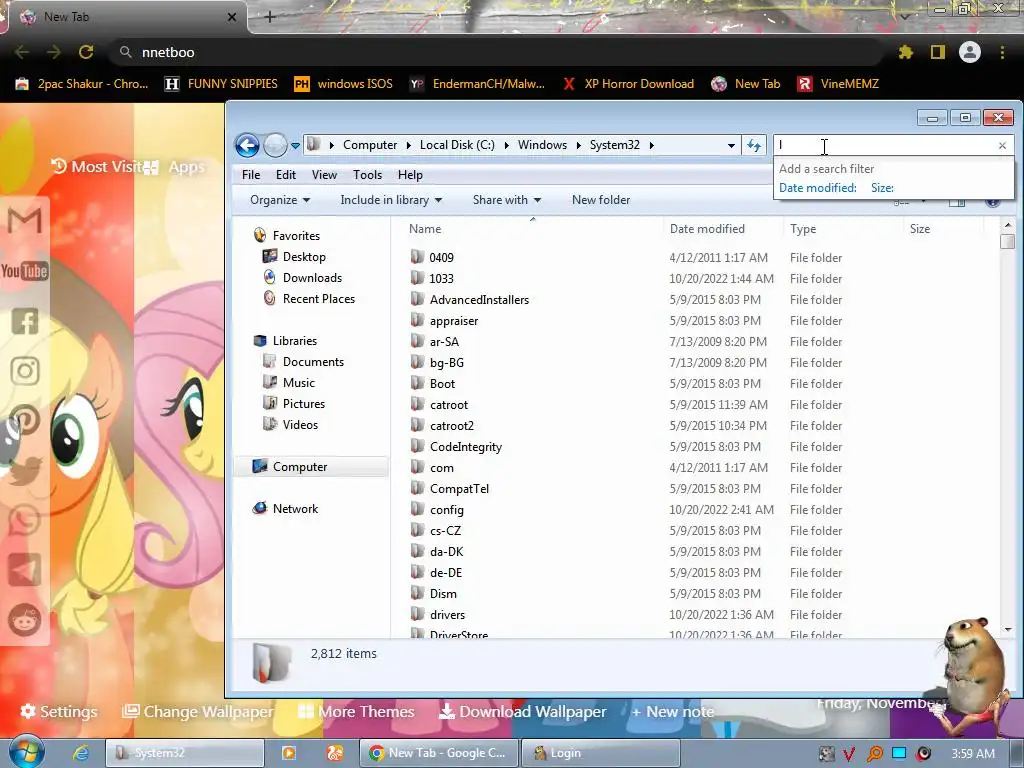Select the AdvancedInstallers folder icon
1024x768 pixels.
coord(418,299)
